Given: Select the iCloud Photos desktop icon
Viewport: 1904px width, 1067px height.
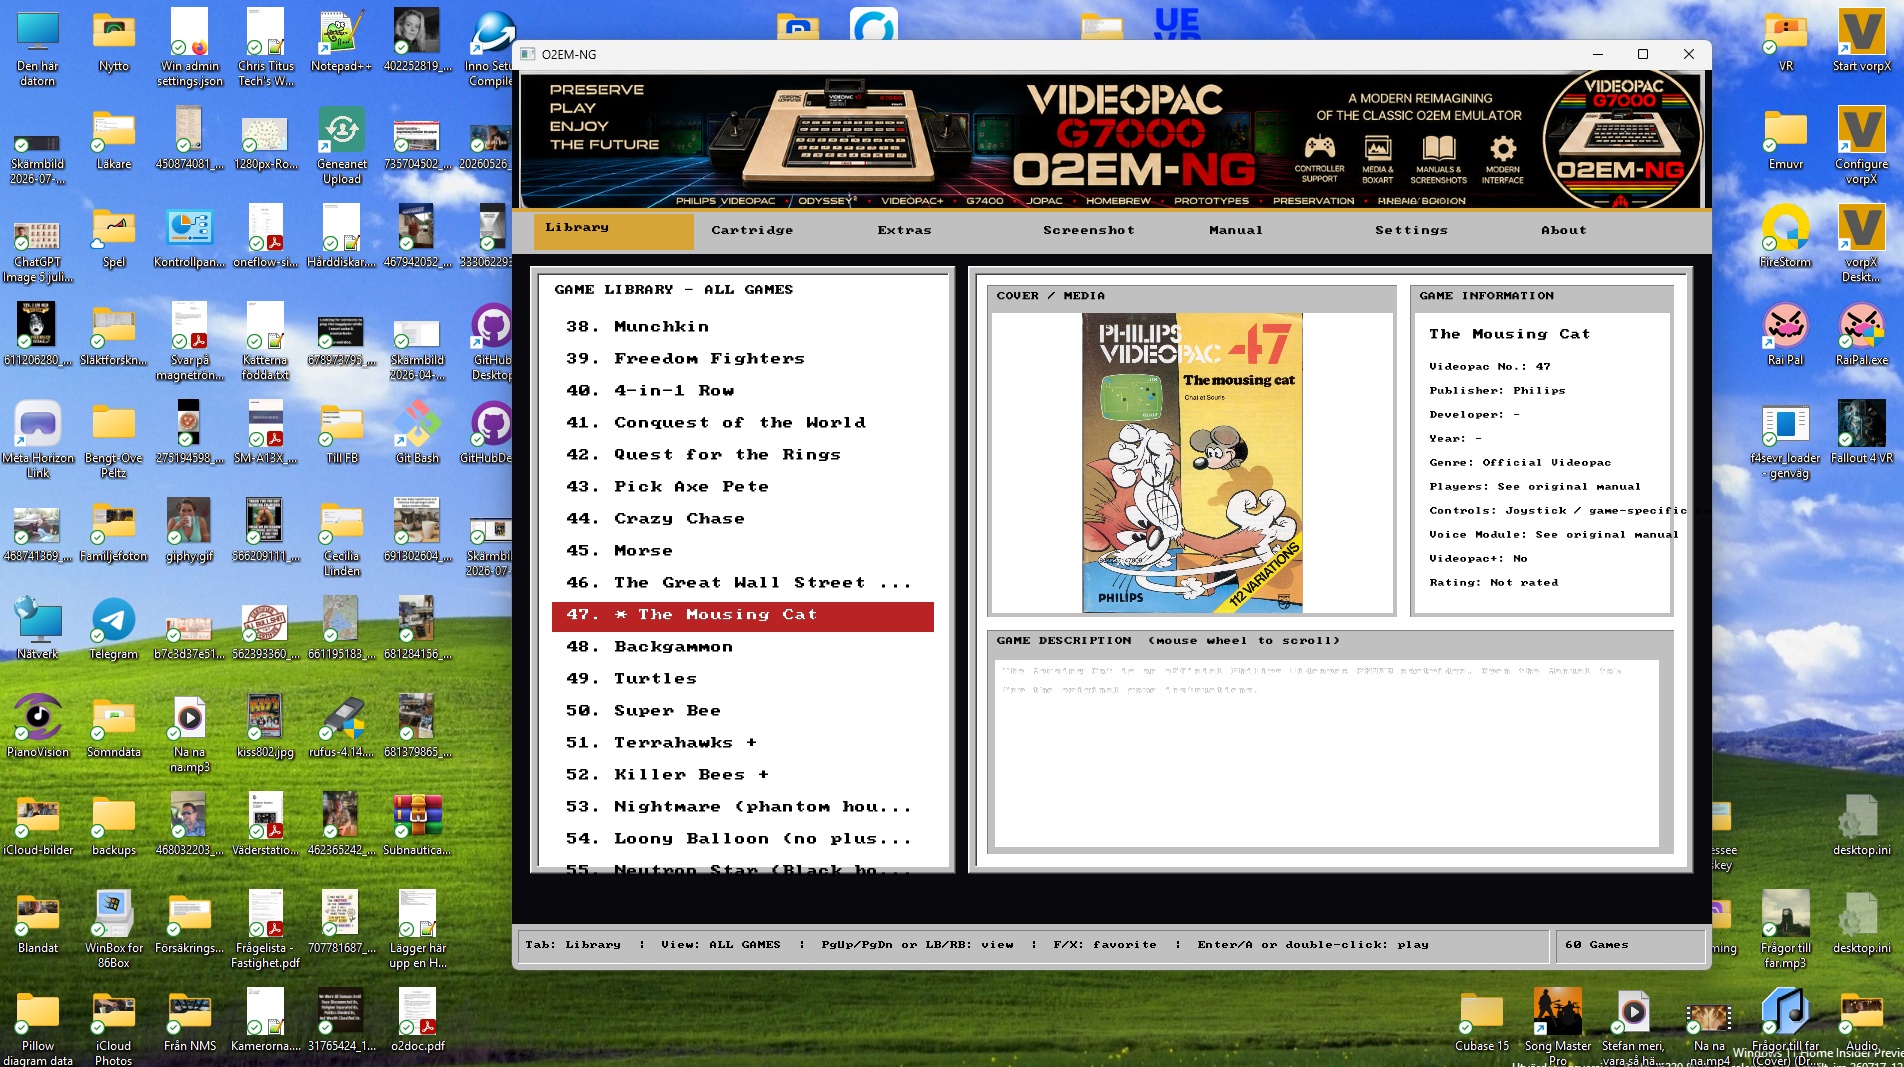Looking at the screenshot, I should [x=114, y=1029].
